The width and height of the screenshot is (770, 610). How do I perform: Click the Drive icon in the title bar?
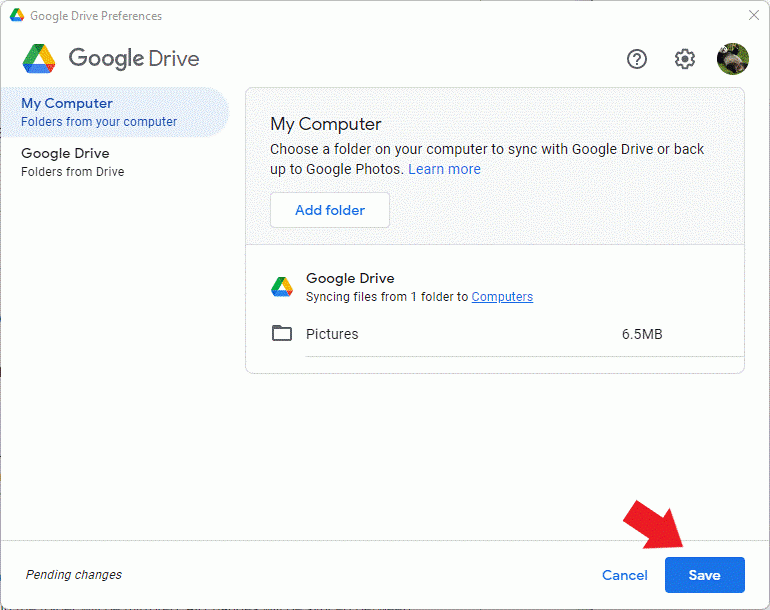pyautogui.click(x=17, y=15)
